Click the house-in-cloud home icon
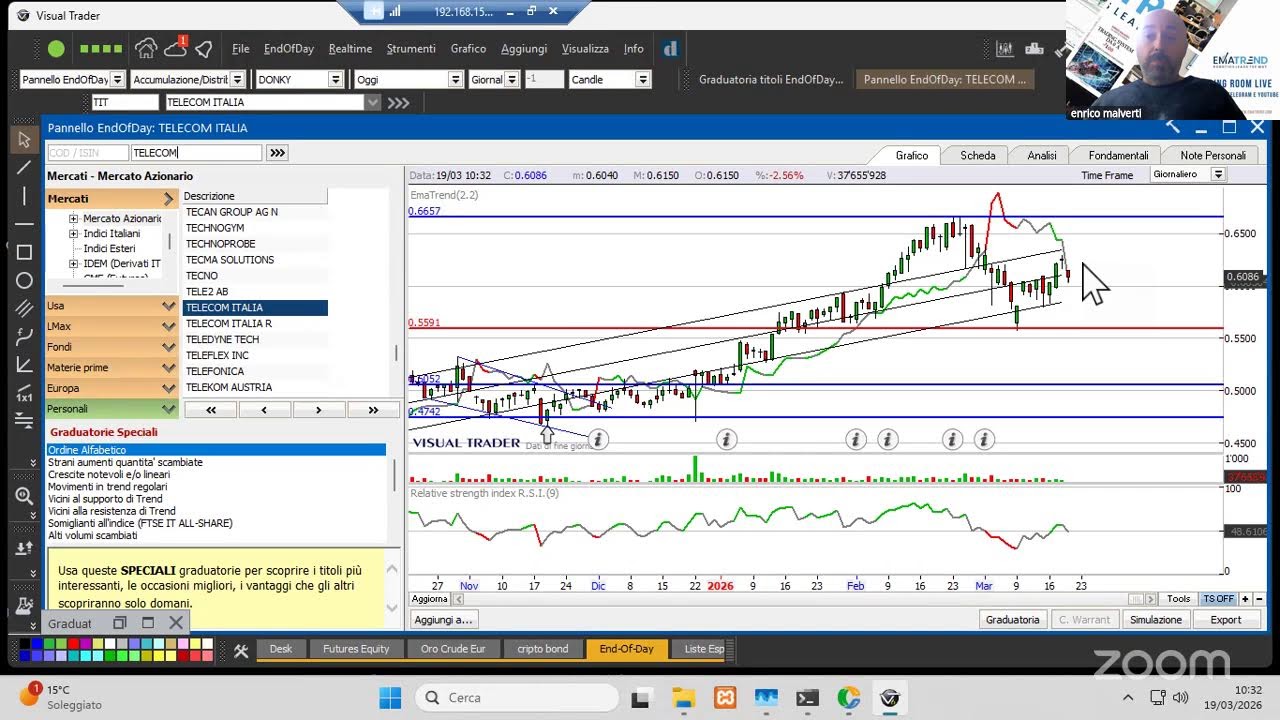Viewport: 1280px width, 720px height. 146,48
